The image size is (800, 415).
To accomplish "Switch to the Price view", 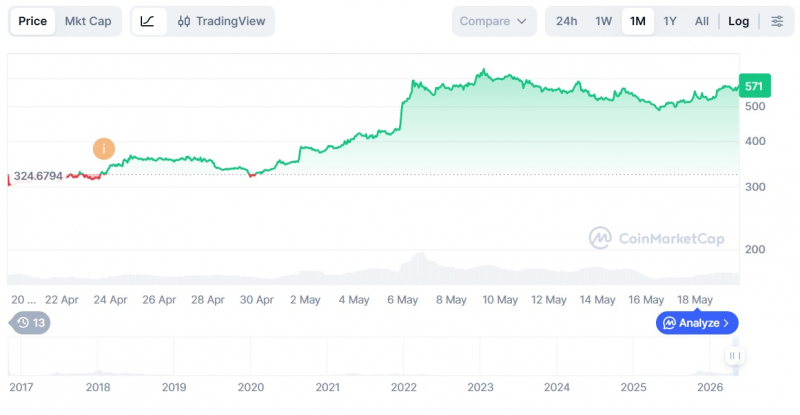I will (33, 21).
